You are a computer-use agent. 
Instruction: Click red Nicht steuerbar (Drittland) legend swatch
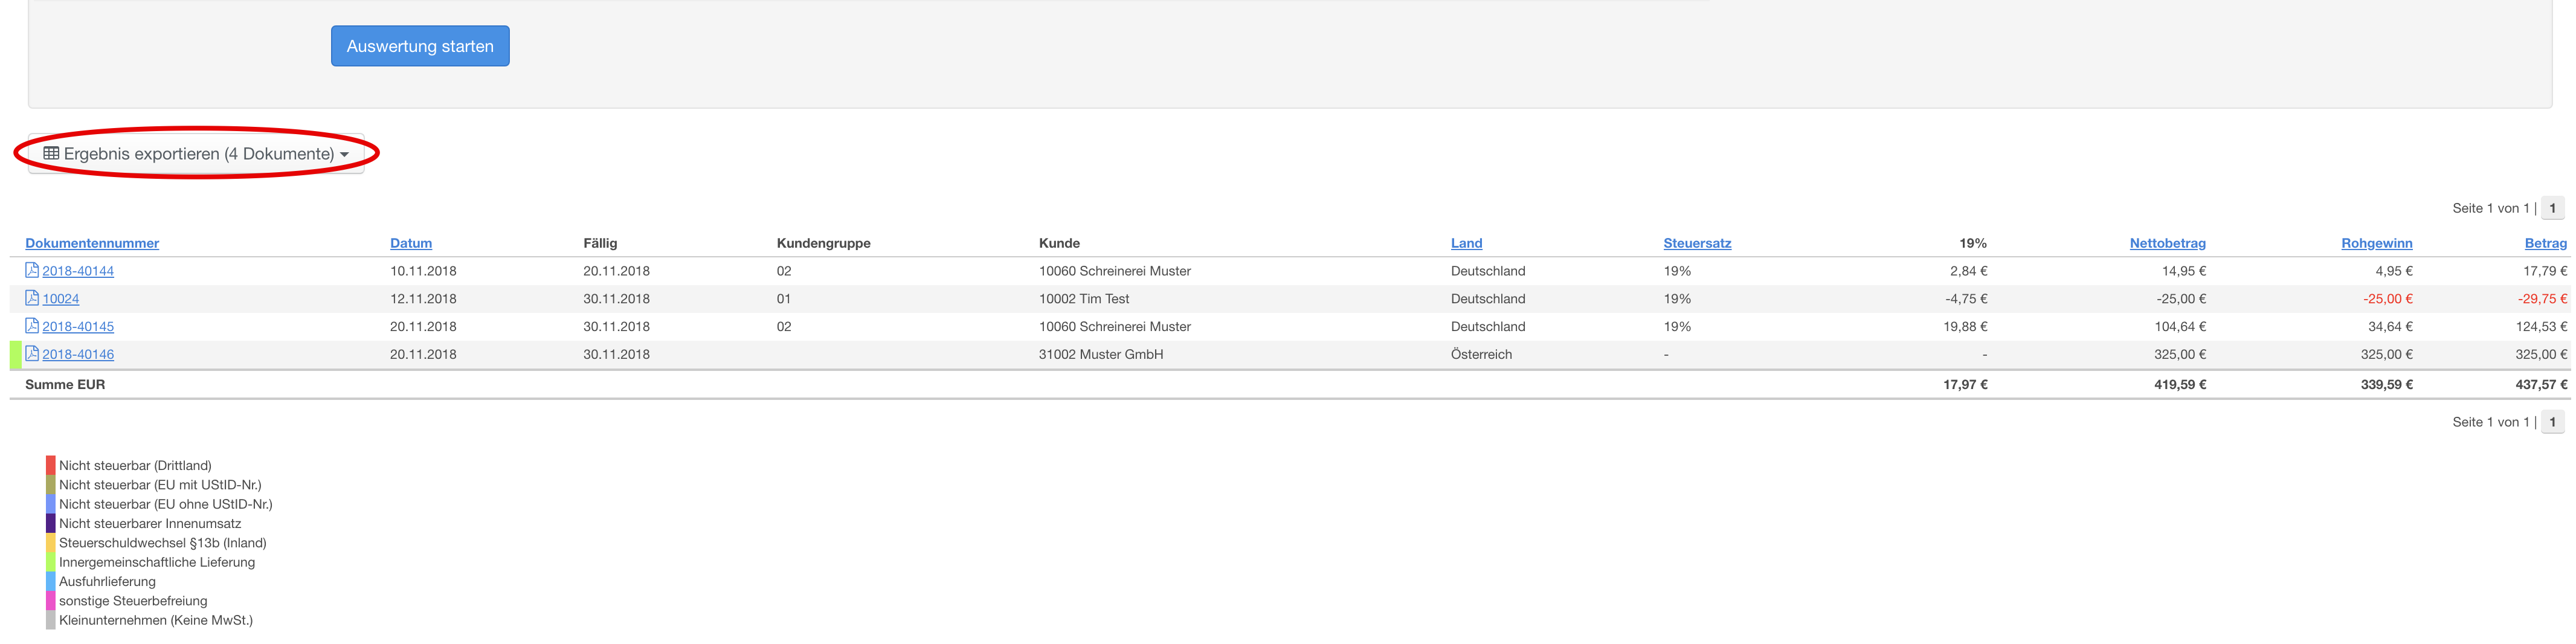50,465
